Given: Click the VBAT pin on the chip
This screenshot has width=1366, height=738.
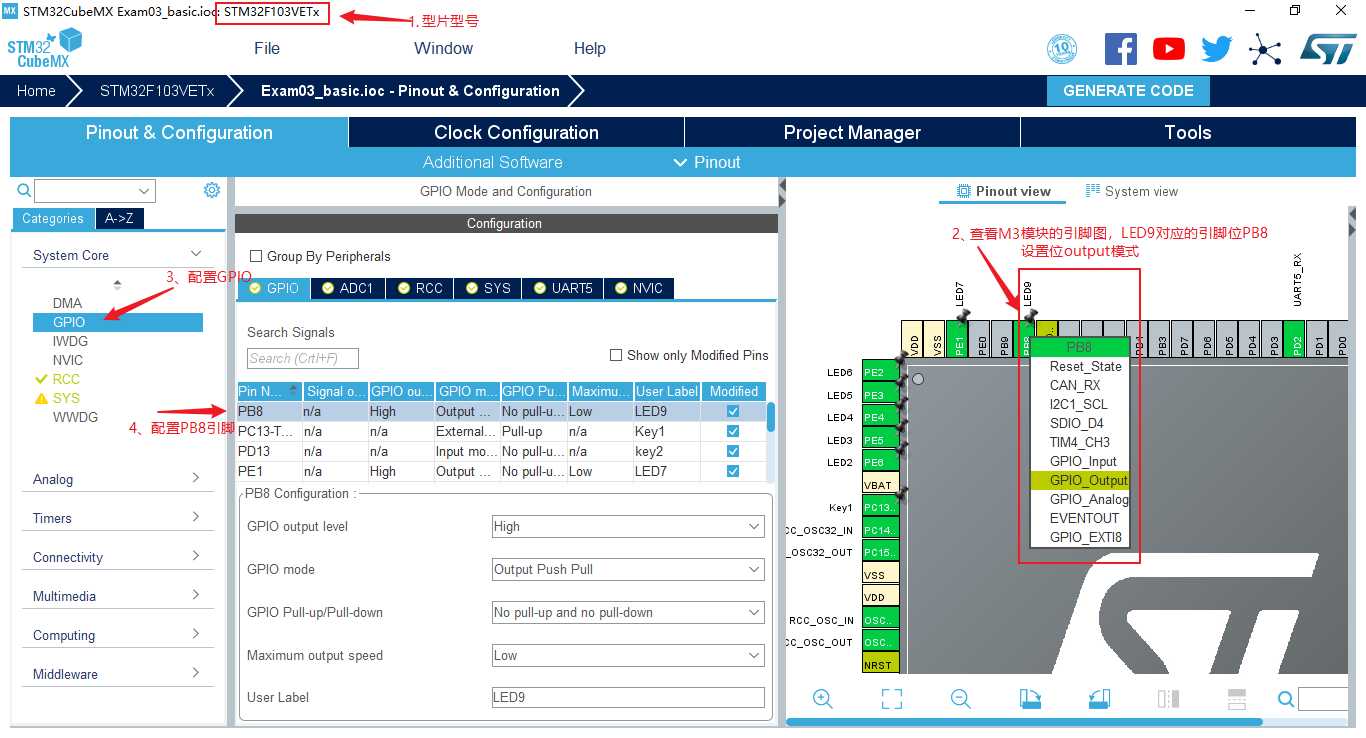Looking at the screenshot, I should [881, 485].
